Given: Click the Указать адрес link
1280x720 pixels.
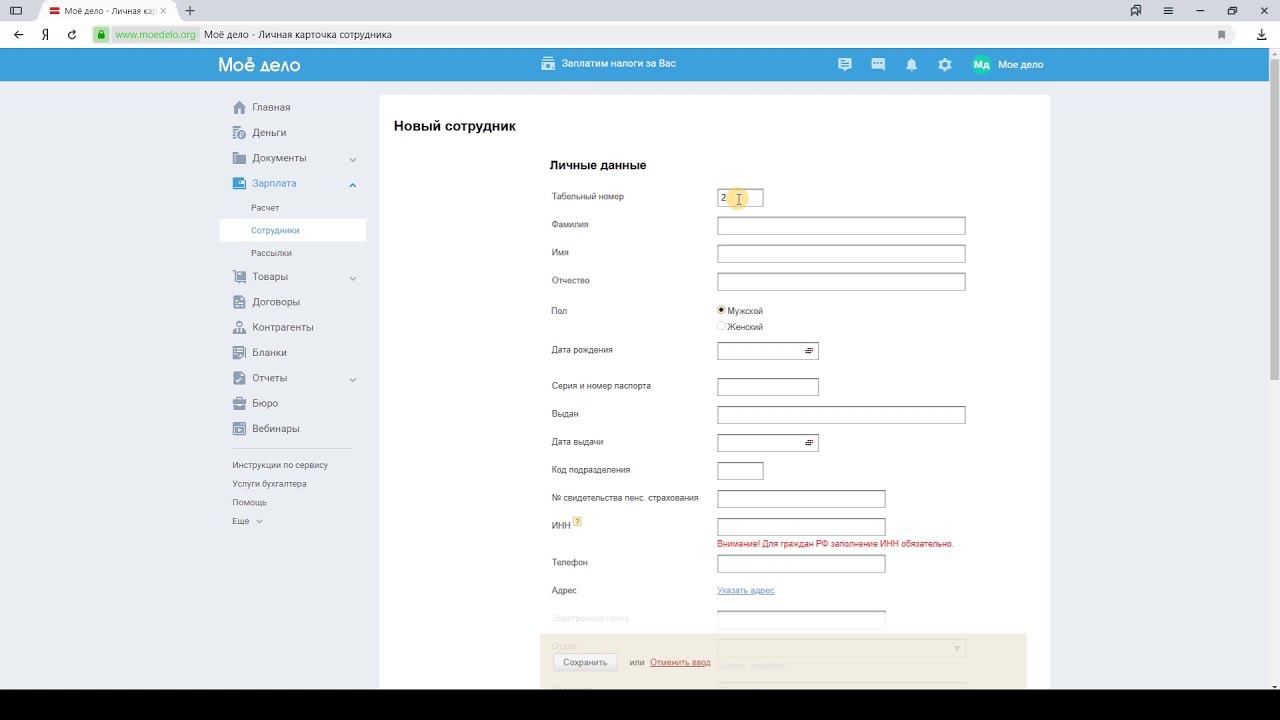Looking at the screenshot, I should click(x=746, y=590).
